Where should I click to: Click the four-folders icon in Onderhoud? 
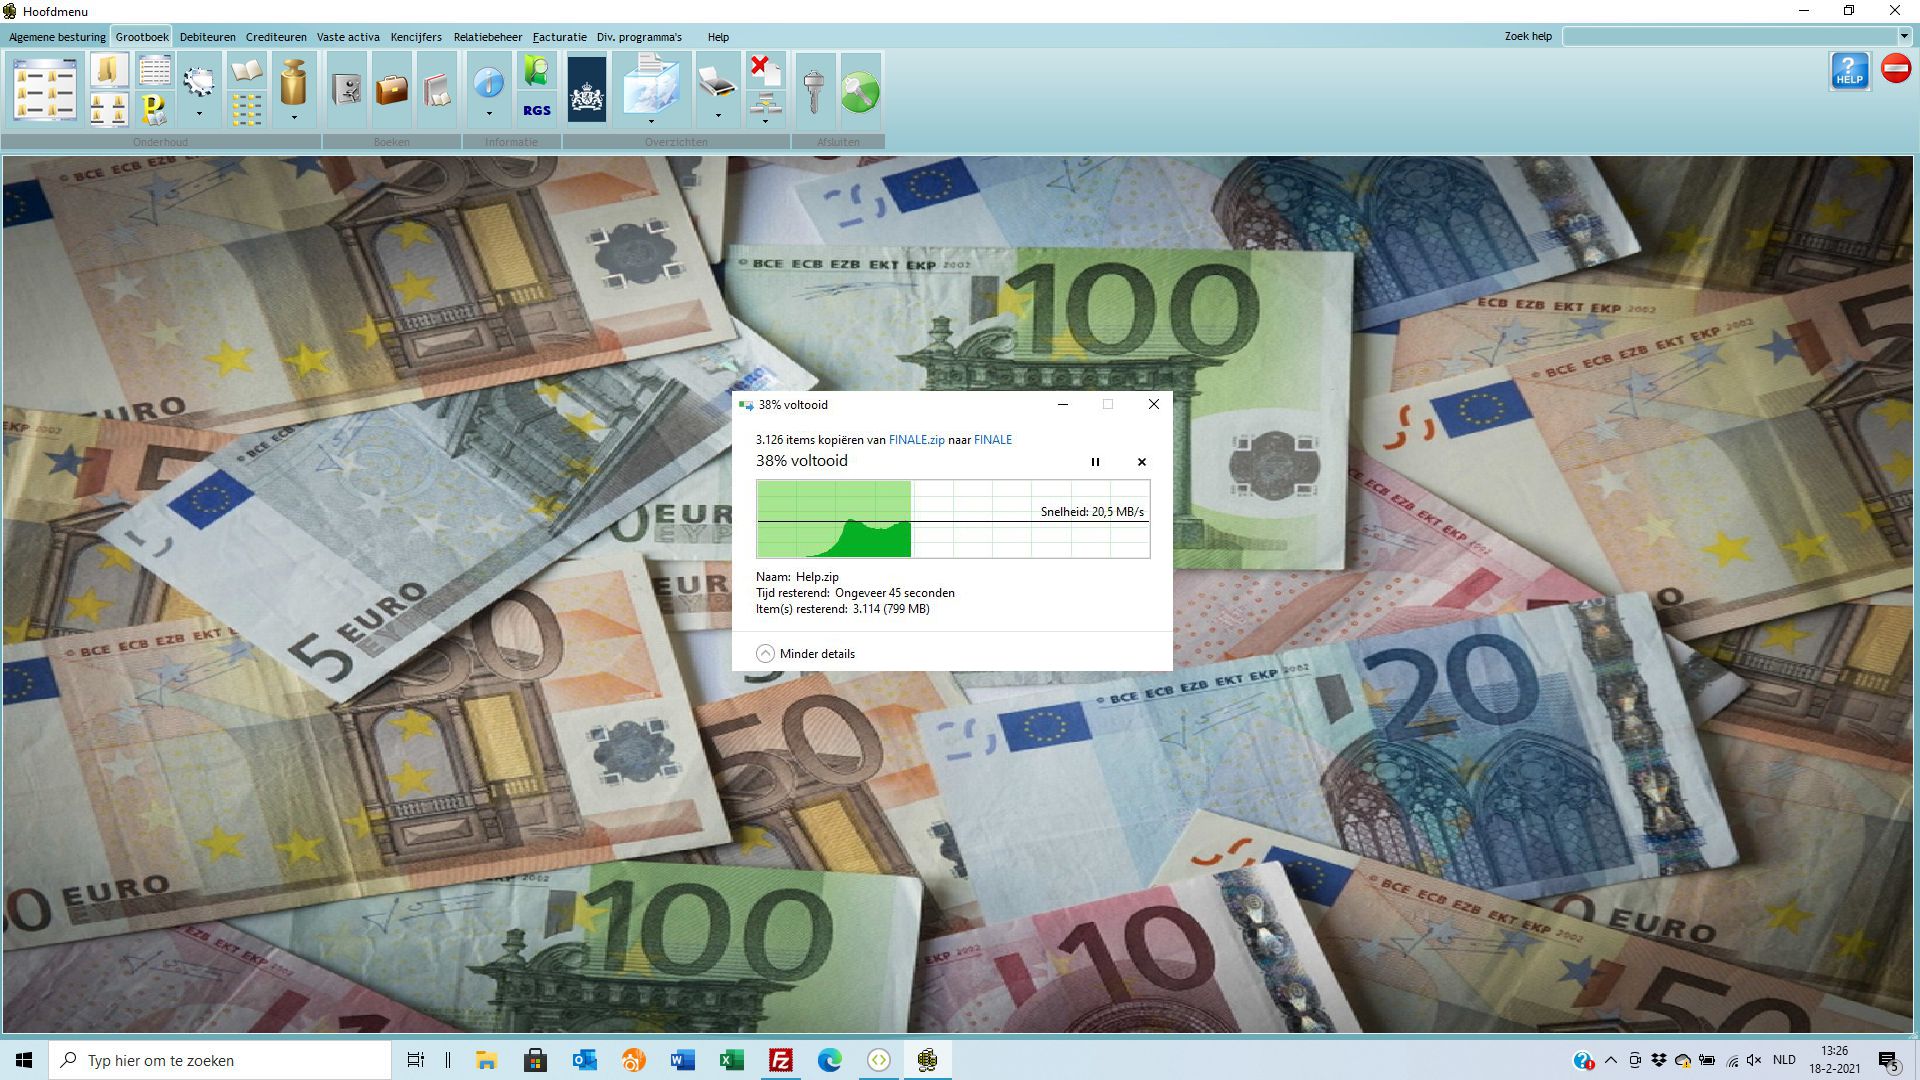point(109,108)
